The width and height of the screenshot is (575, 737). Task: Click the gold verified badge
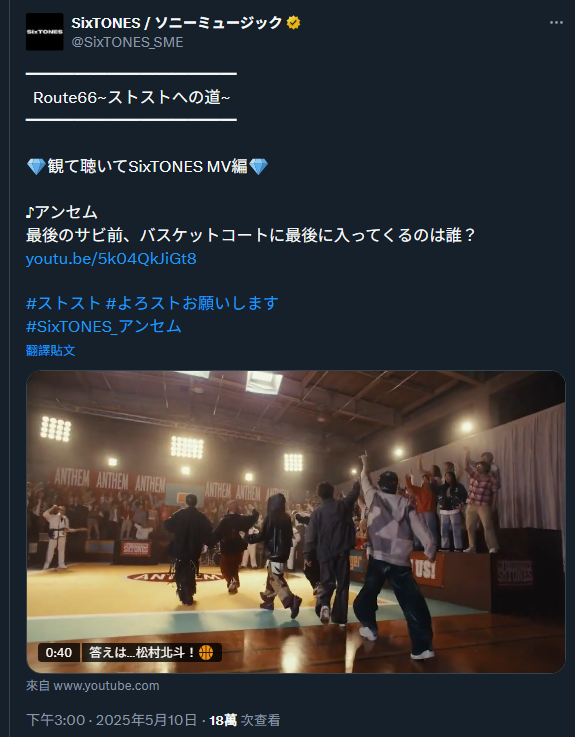tap(293, 23)
